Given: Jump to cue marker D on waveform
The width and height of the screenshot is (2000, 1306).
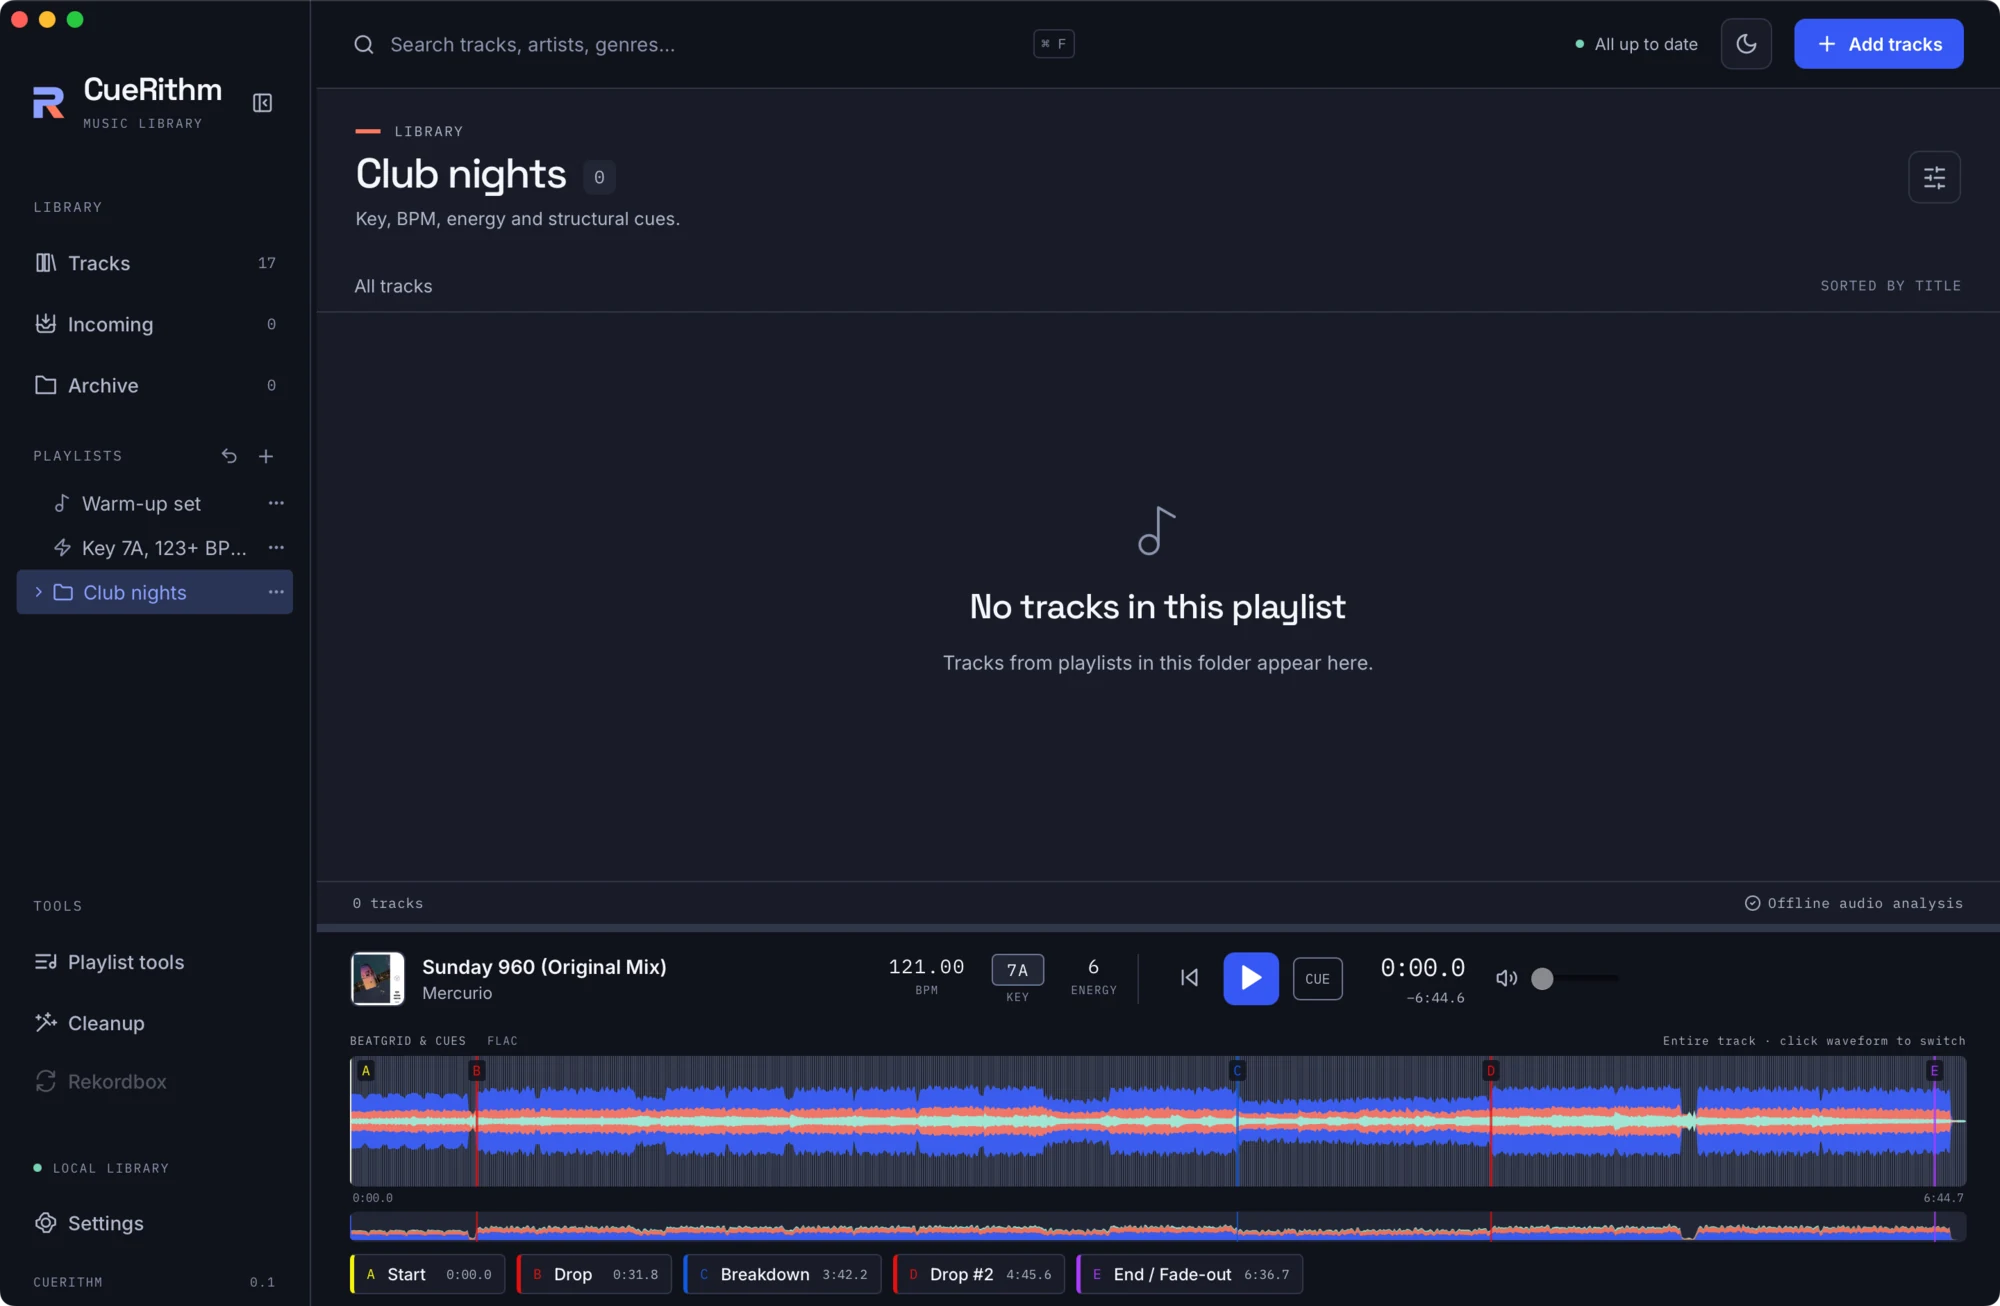Looking at the screenshot, I should (x=1490, y=1071).
